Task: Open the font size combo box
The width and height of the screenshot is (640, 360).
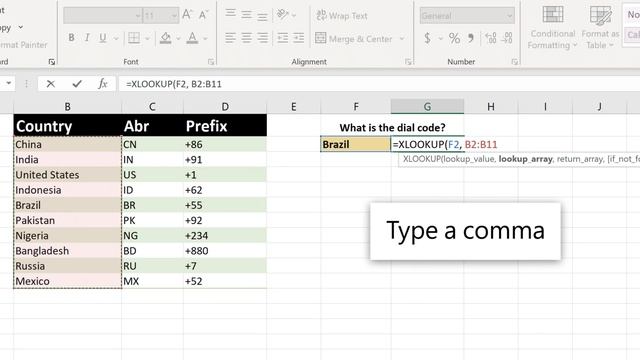Action: click(161, 16)
